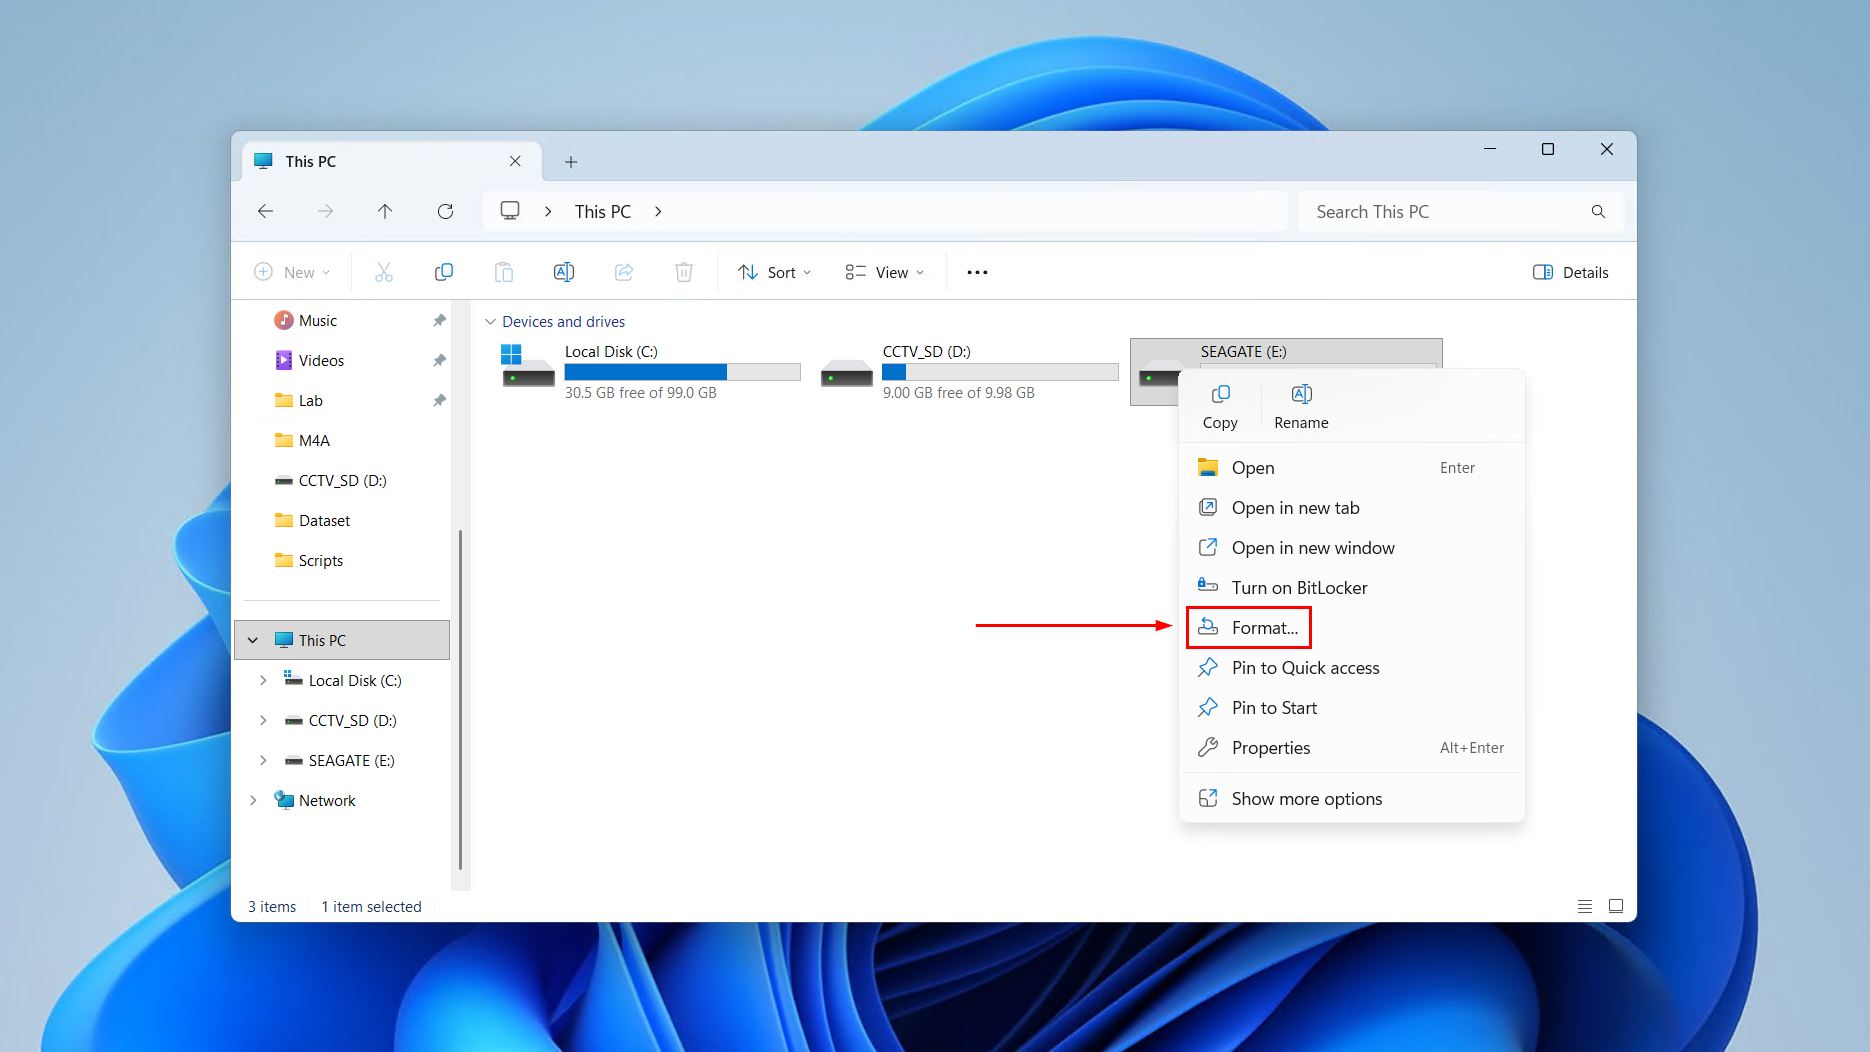Open pinned CCTV_SD (D:) in Quick access

[331, 480]
